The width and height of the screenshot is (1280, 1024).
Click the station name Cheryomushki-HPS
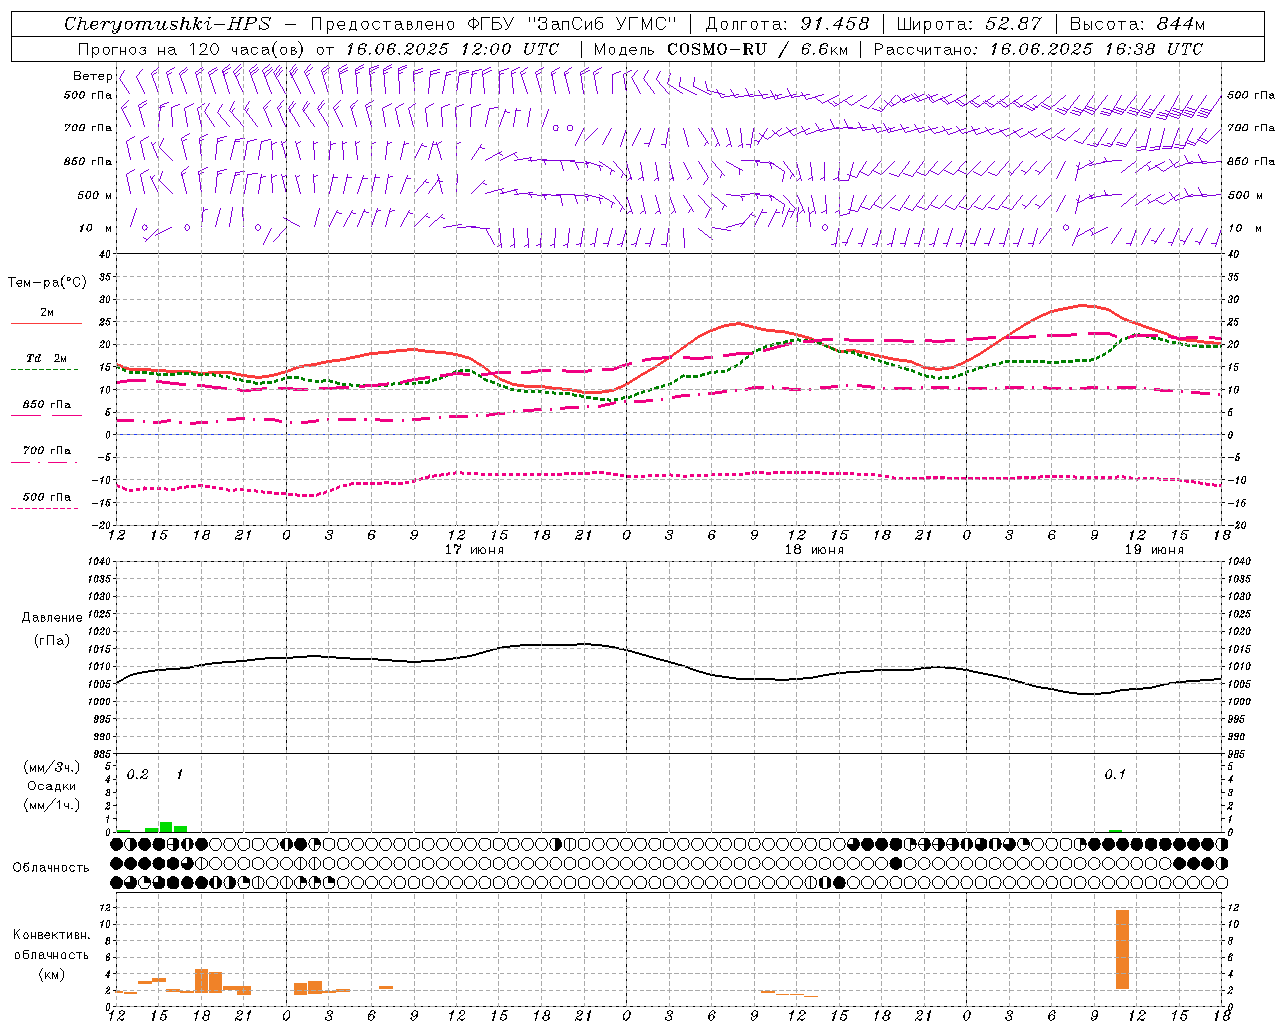(168, 24)
